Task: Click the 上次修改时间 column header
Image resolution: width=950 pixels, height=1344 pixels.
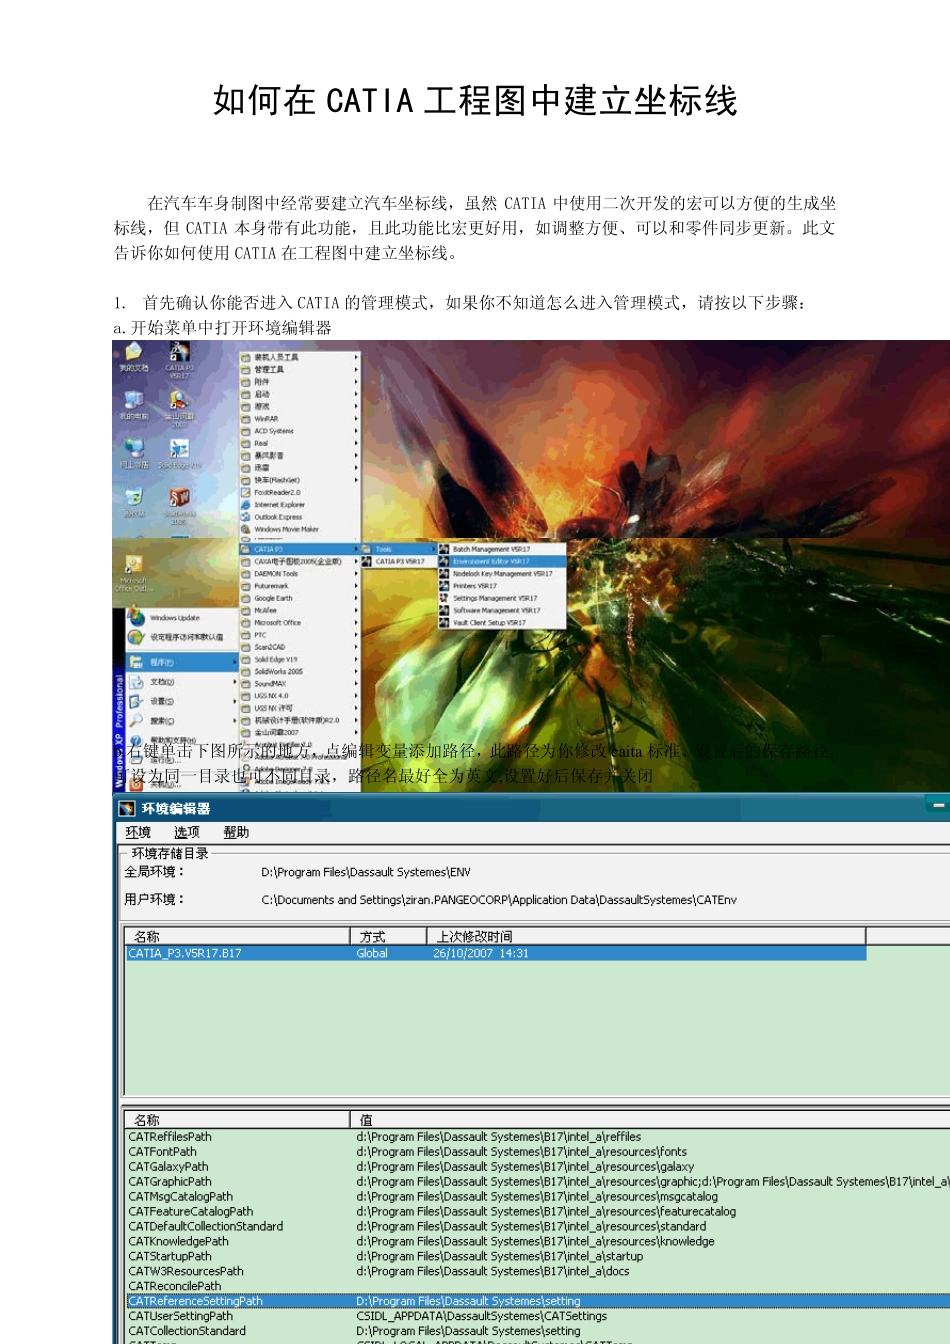Action: click(x=647, y=936)
